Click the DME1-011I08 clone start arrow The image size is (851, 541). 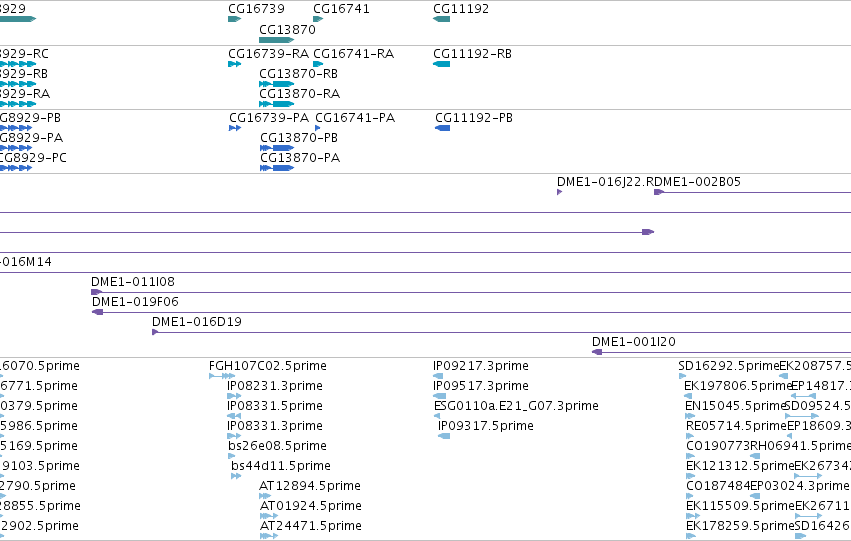pos(97,292)
